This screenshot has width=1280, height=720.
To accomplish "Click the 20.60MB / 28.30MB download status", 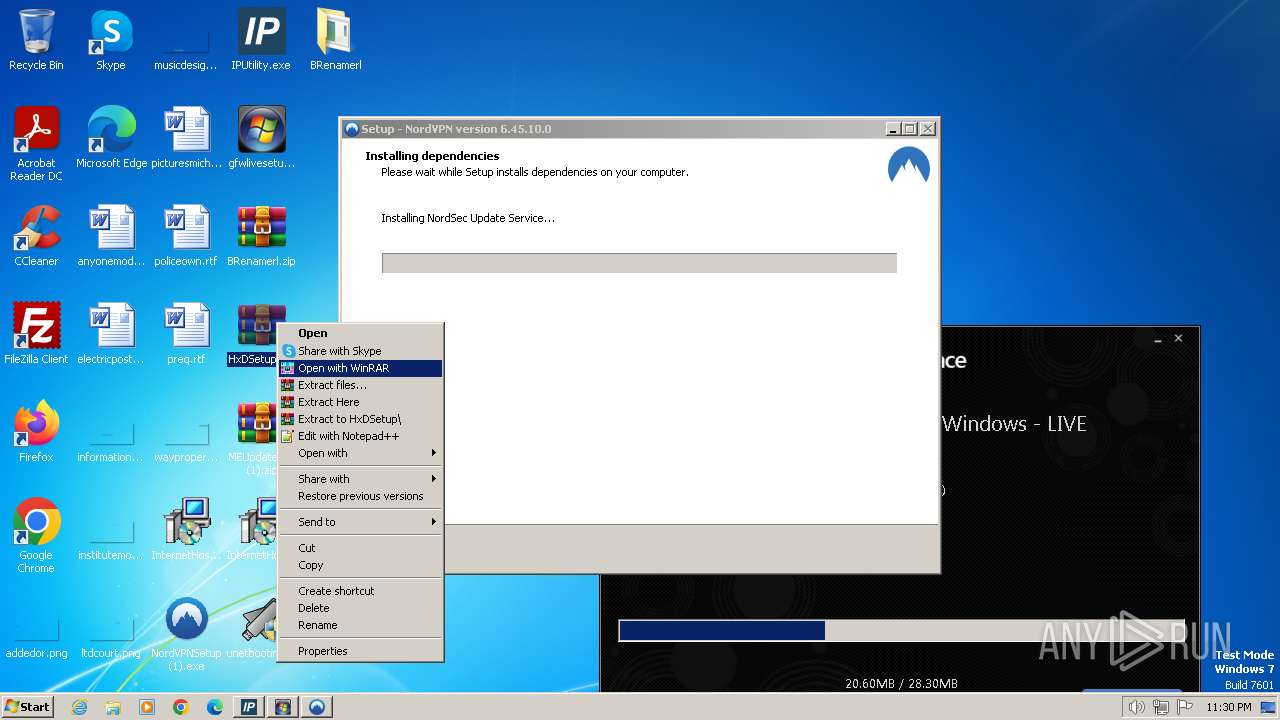I will coord(901,684).
